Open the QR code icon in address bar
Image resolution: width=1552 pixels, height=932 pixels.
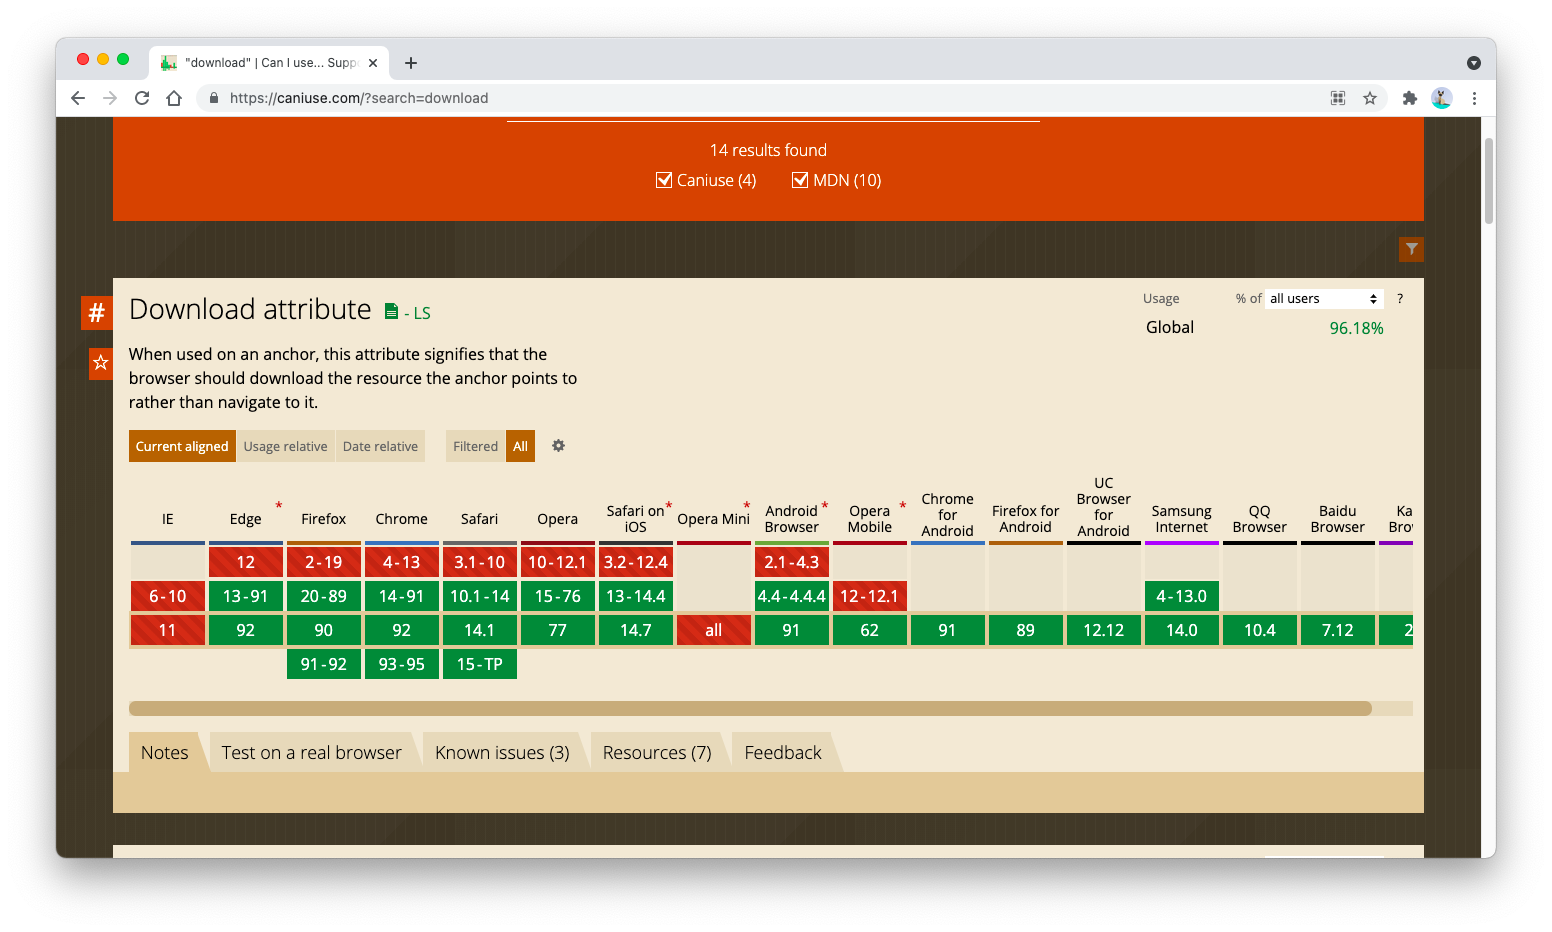pos(1338,98)
